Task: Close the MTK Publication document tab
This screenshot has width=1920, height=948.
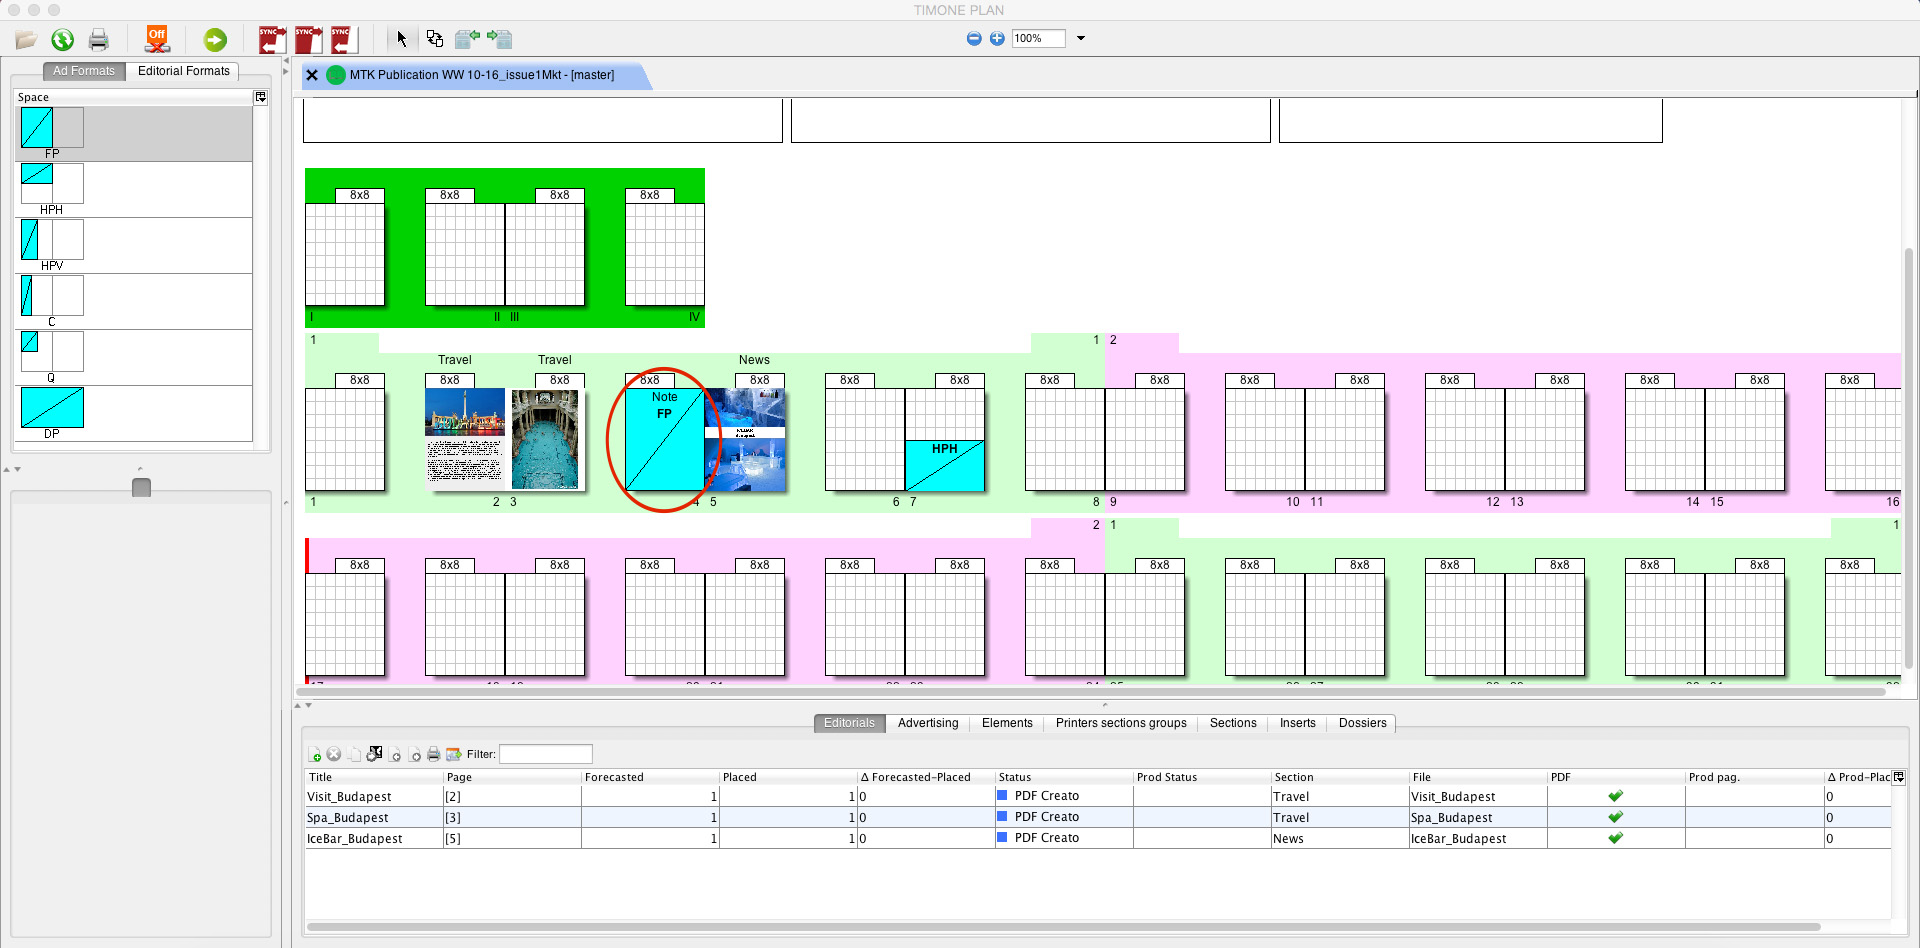Action: point(312,75)
